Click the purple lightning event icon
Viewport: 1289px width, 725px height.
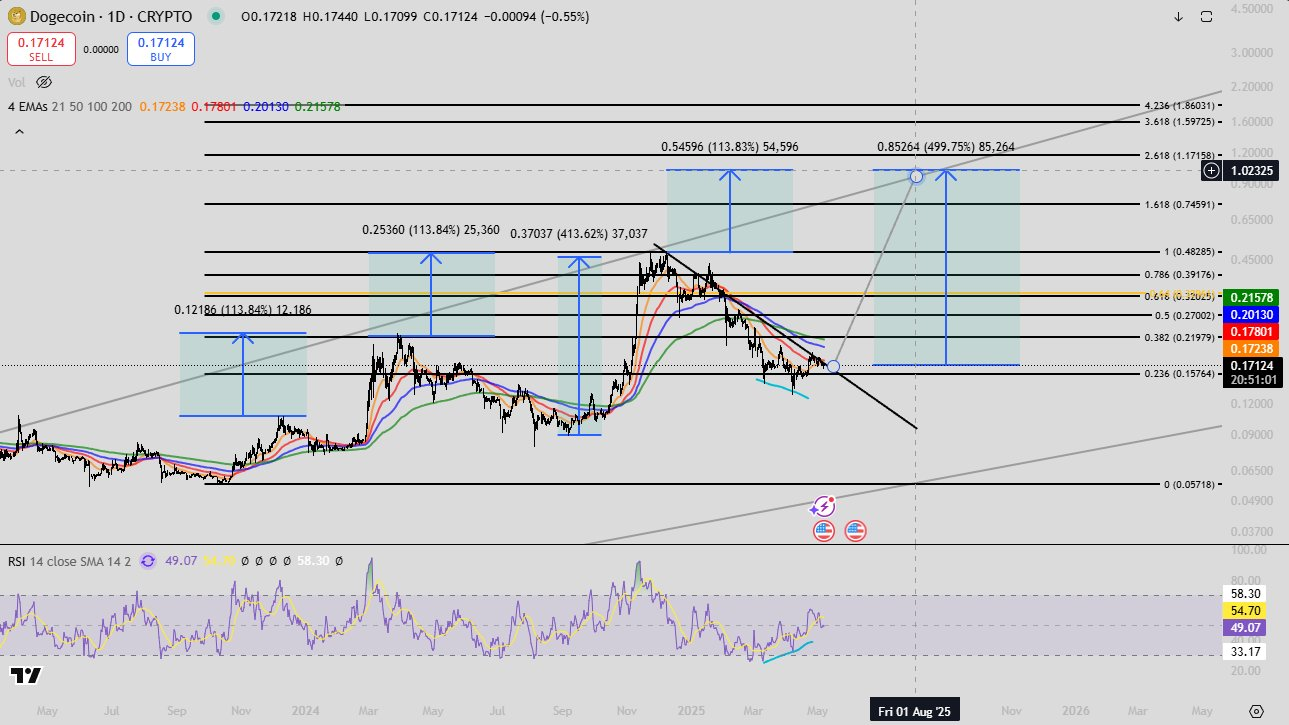tap(823, 507)
